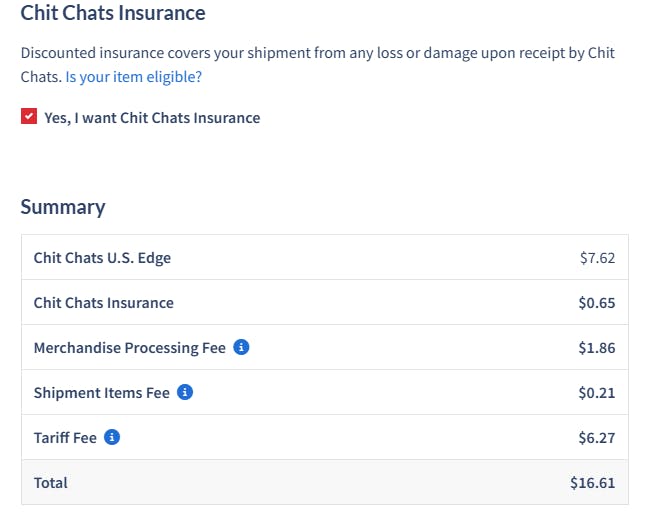
Task: Select Chit Chats Insurance row in Summary table
Action: 104,303
